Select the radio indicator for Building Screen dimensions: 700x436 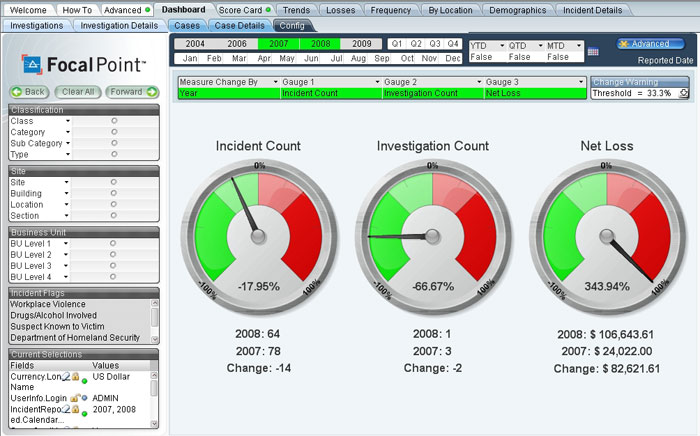[x=114, y=194]
